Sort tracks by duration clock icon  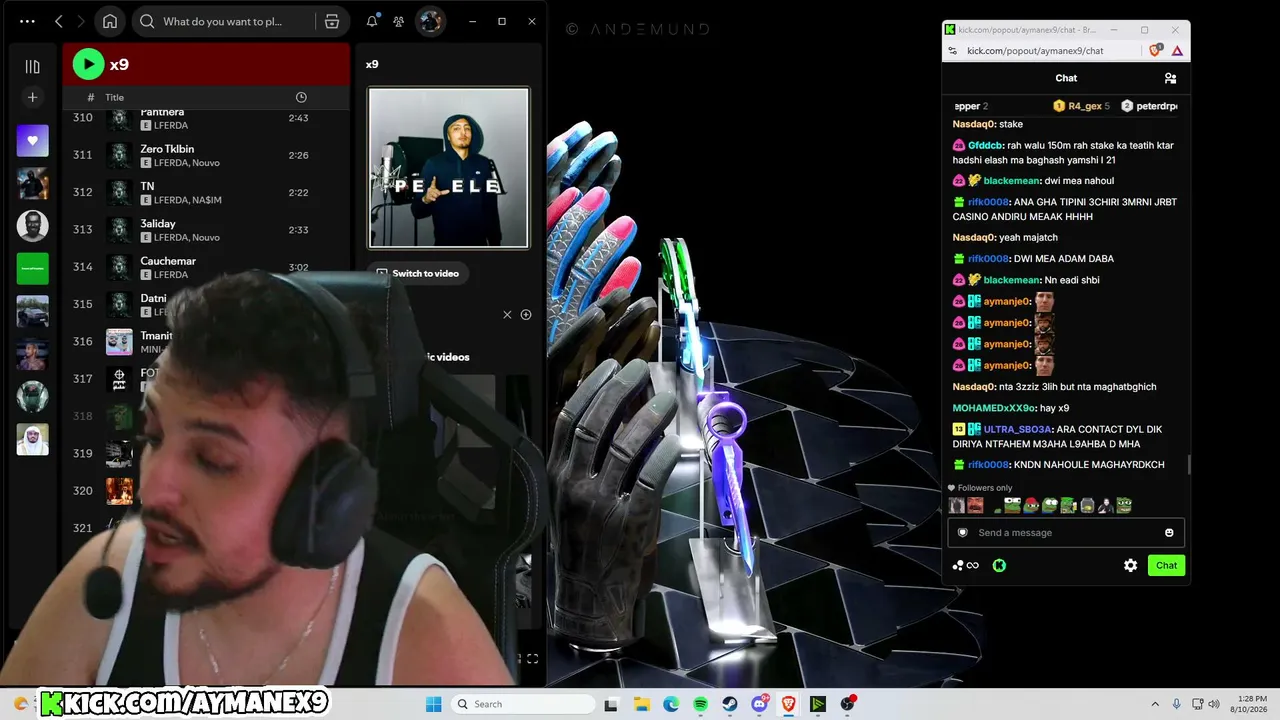point(301,97)
